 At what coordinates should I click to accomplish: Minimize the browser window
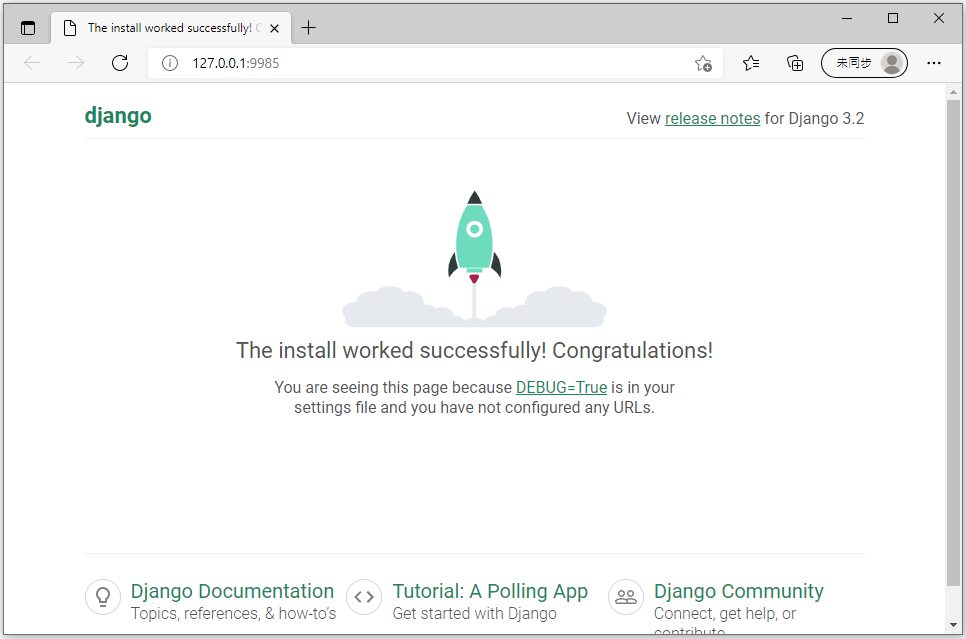(x=847, y=18)
